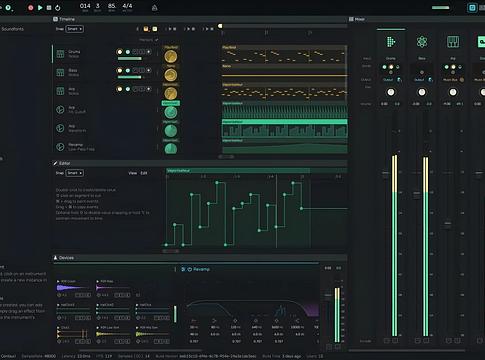This screenshot has width=485, height=360.
Task: Select the yellow clip tool in timeline toolbar
Action: click(x=155, y=29)
